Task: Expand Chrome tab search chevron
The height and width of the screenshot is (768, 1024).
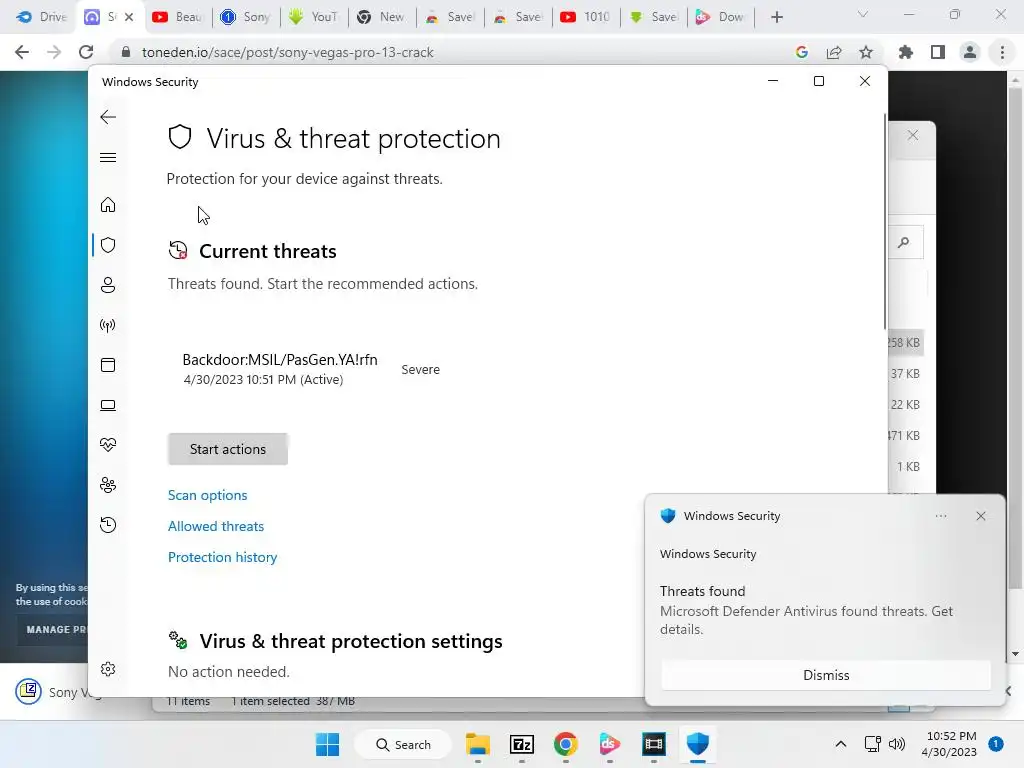Action: tap(863, 14)
